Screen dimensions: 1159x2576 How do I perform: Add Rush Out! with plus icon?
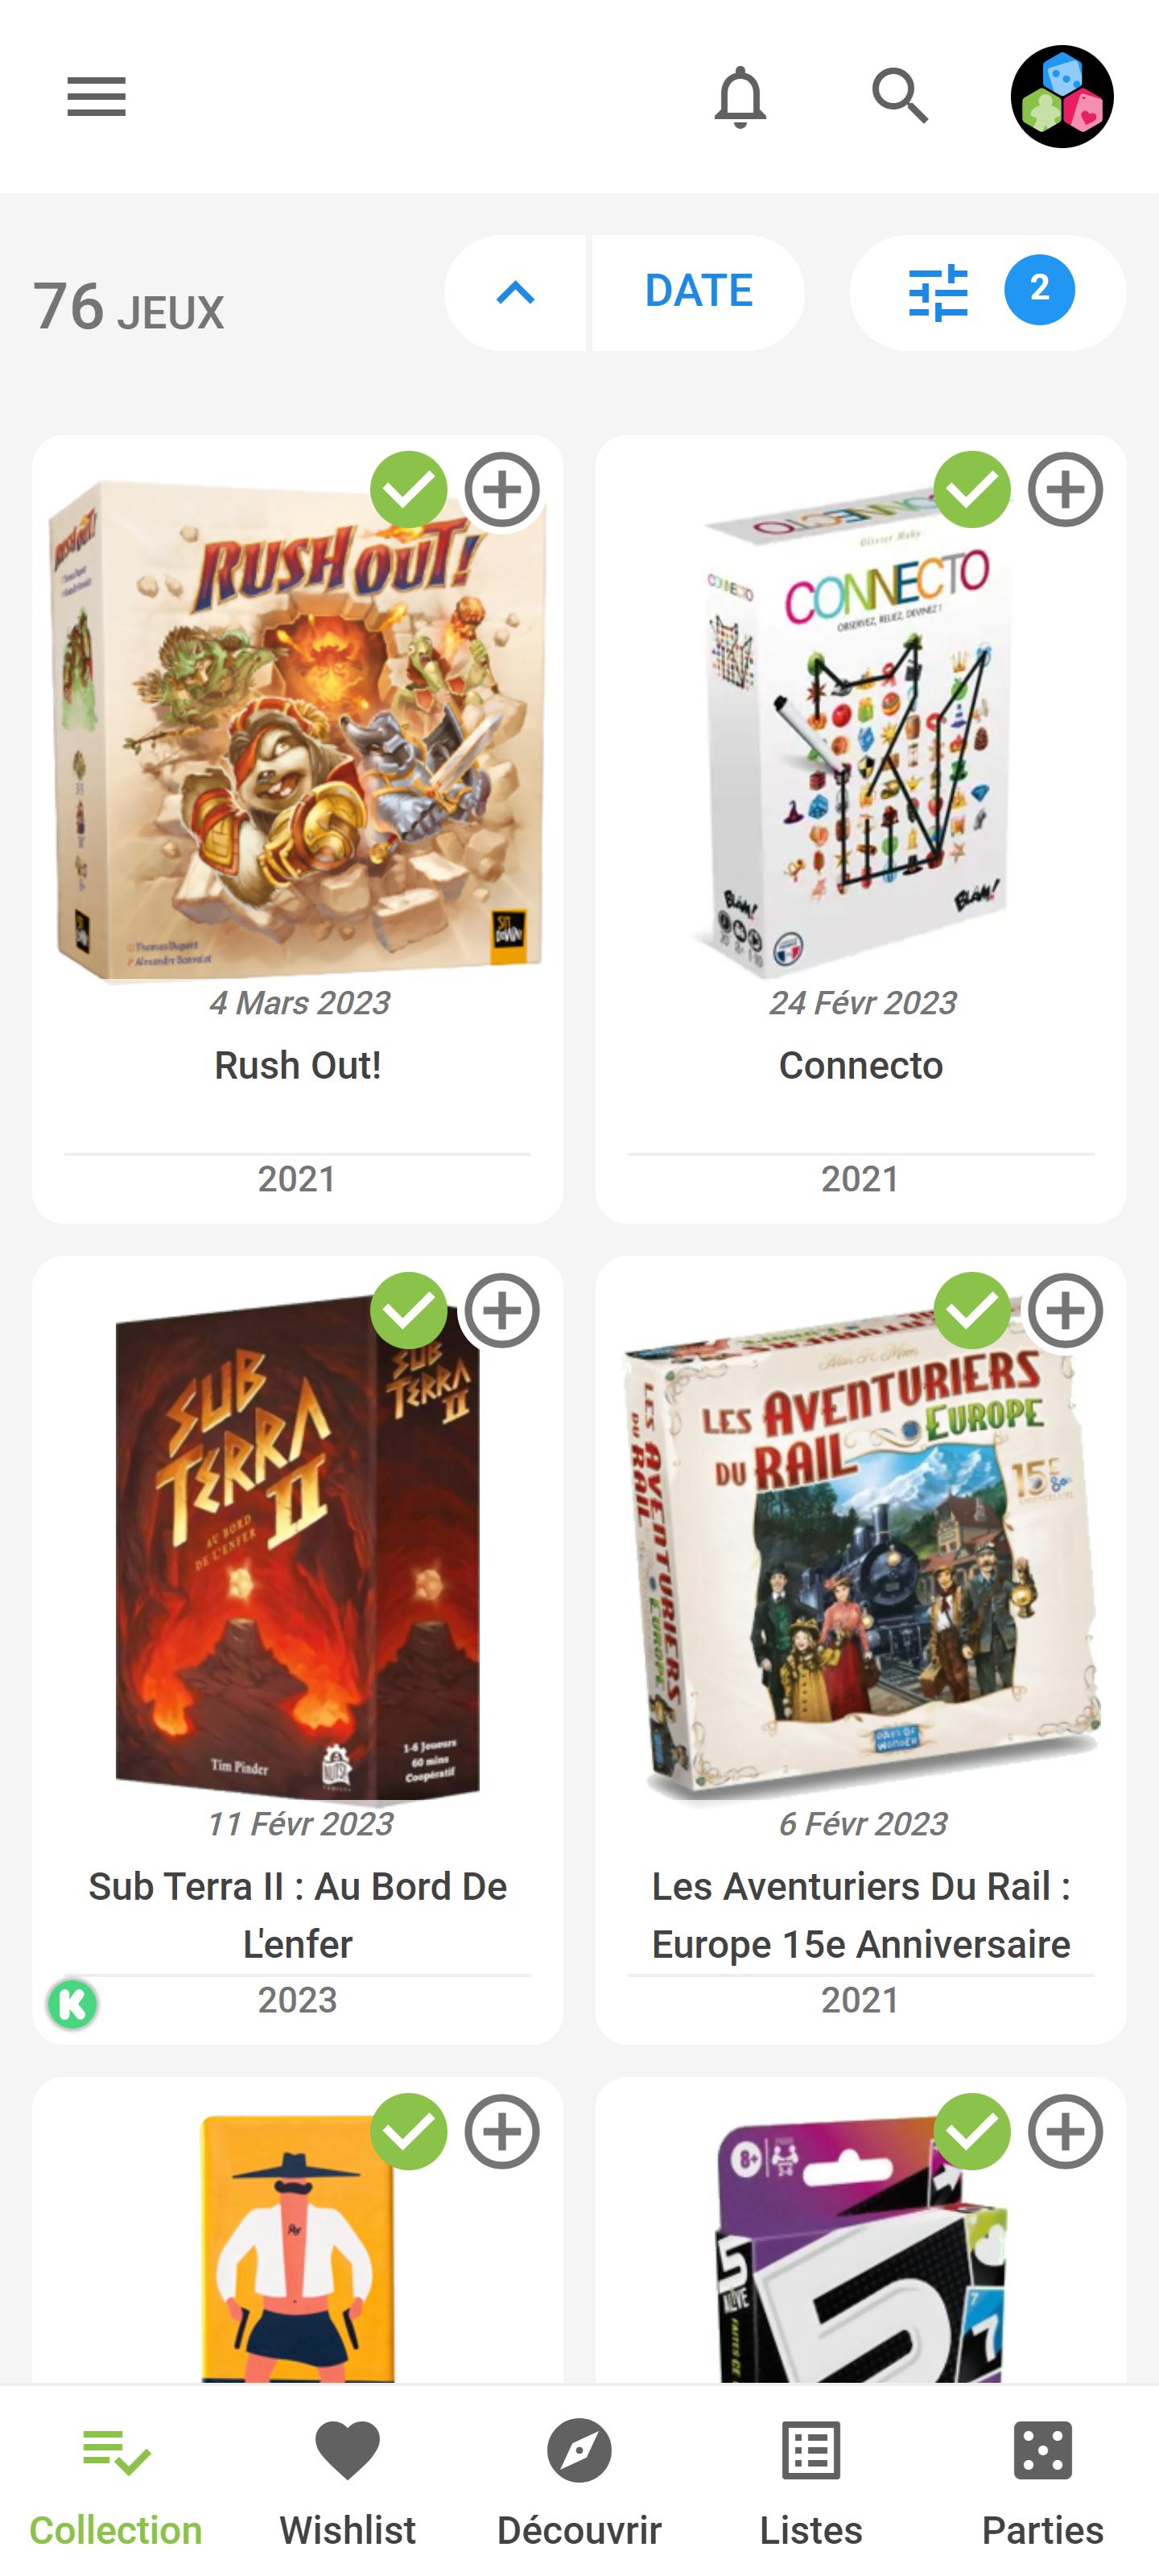(502, 490)
